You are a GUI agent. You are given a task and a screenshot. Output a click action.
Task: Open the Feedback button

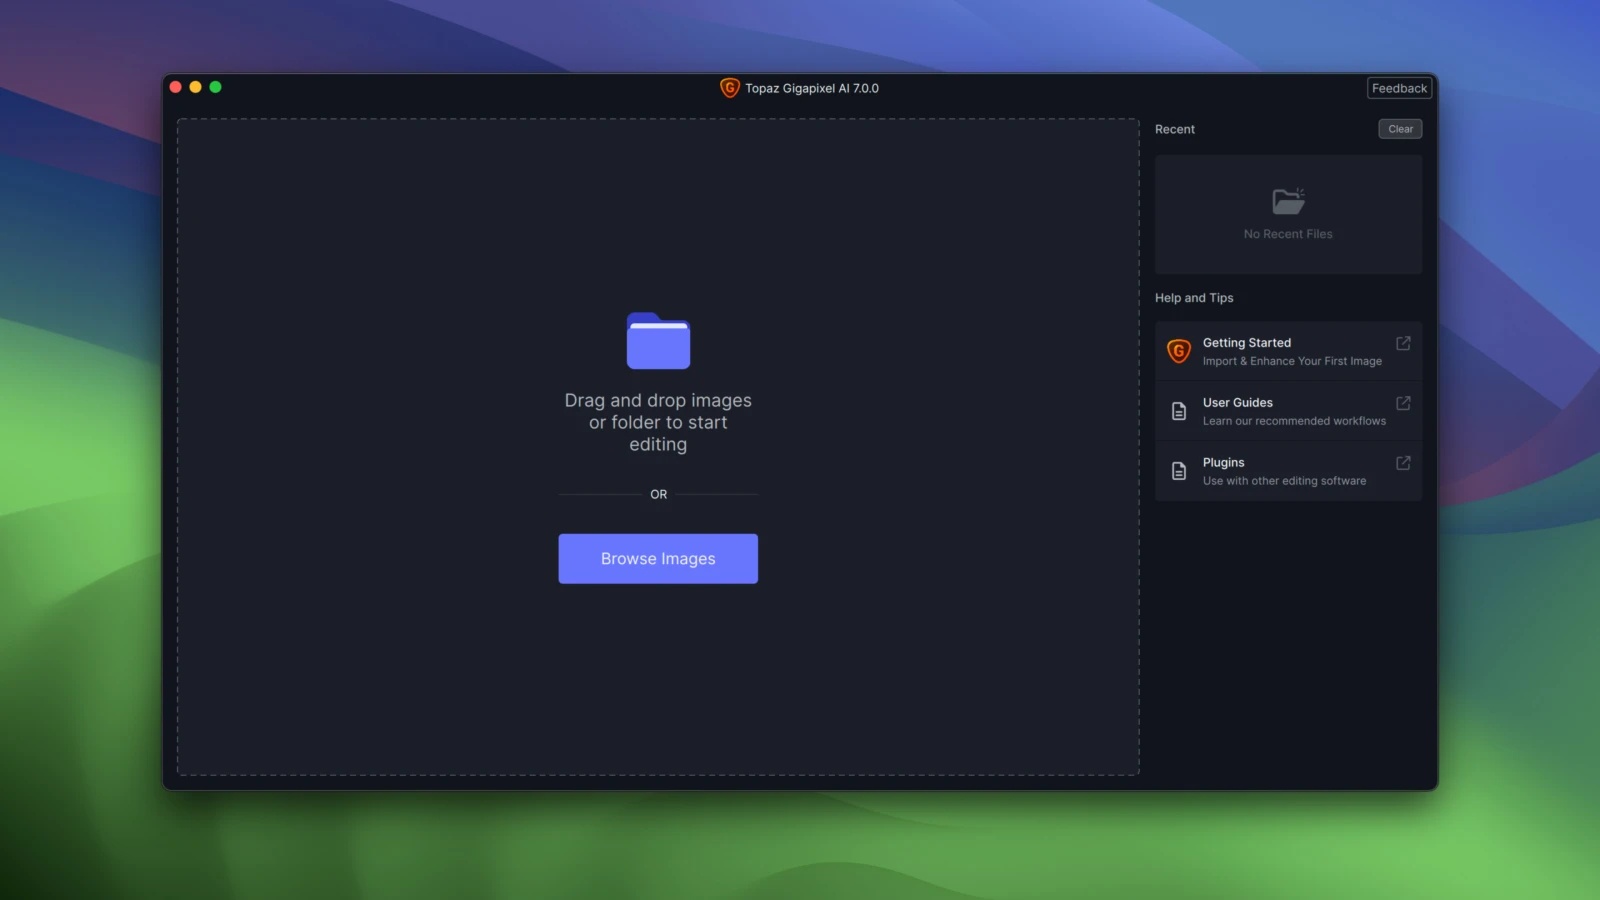(x=1399, y=88)
